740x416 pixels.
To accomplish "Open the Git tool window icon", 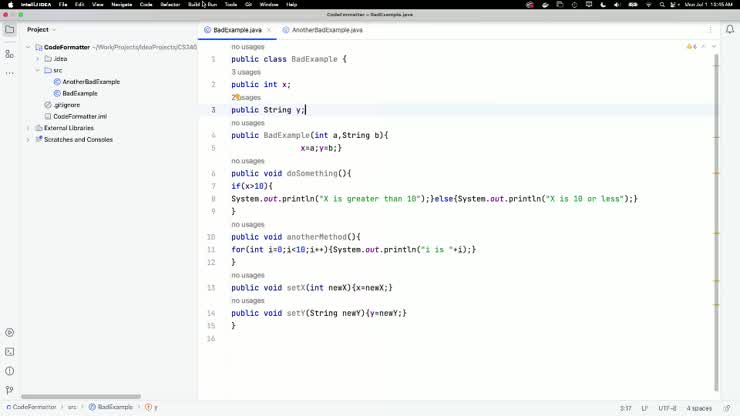I will point(9,390).
